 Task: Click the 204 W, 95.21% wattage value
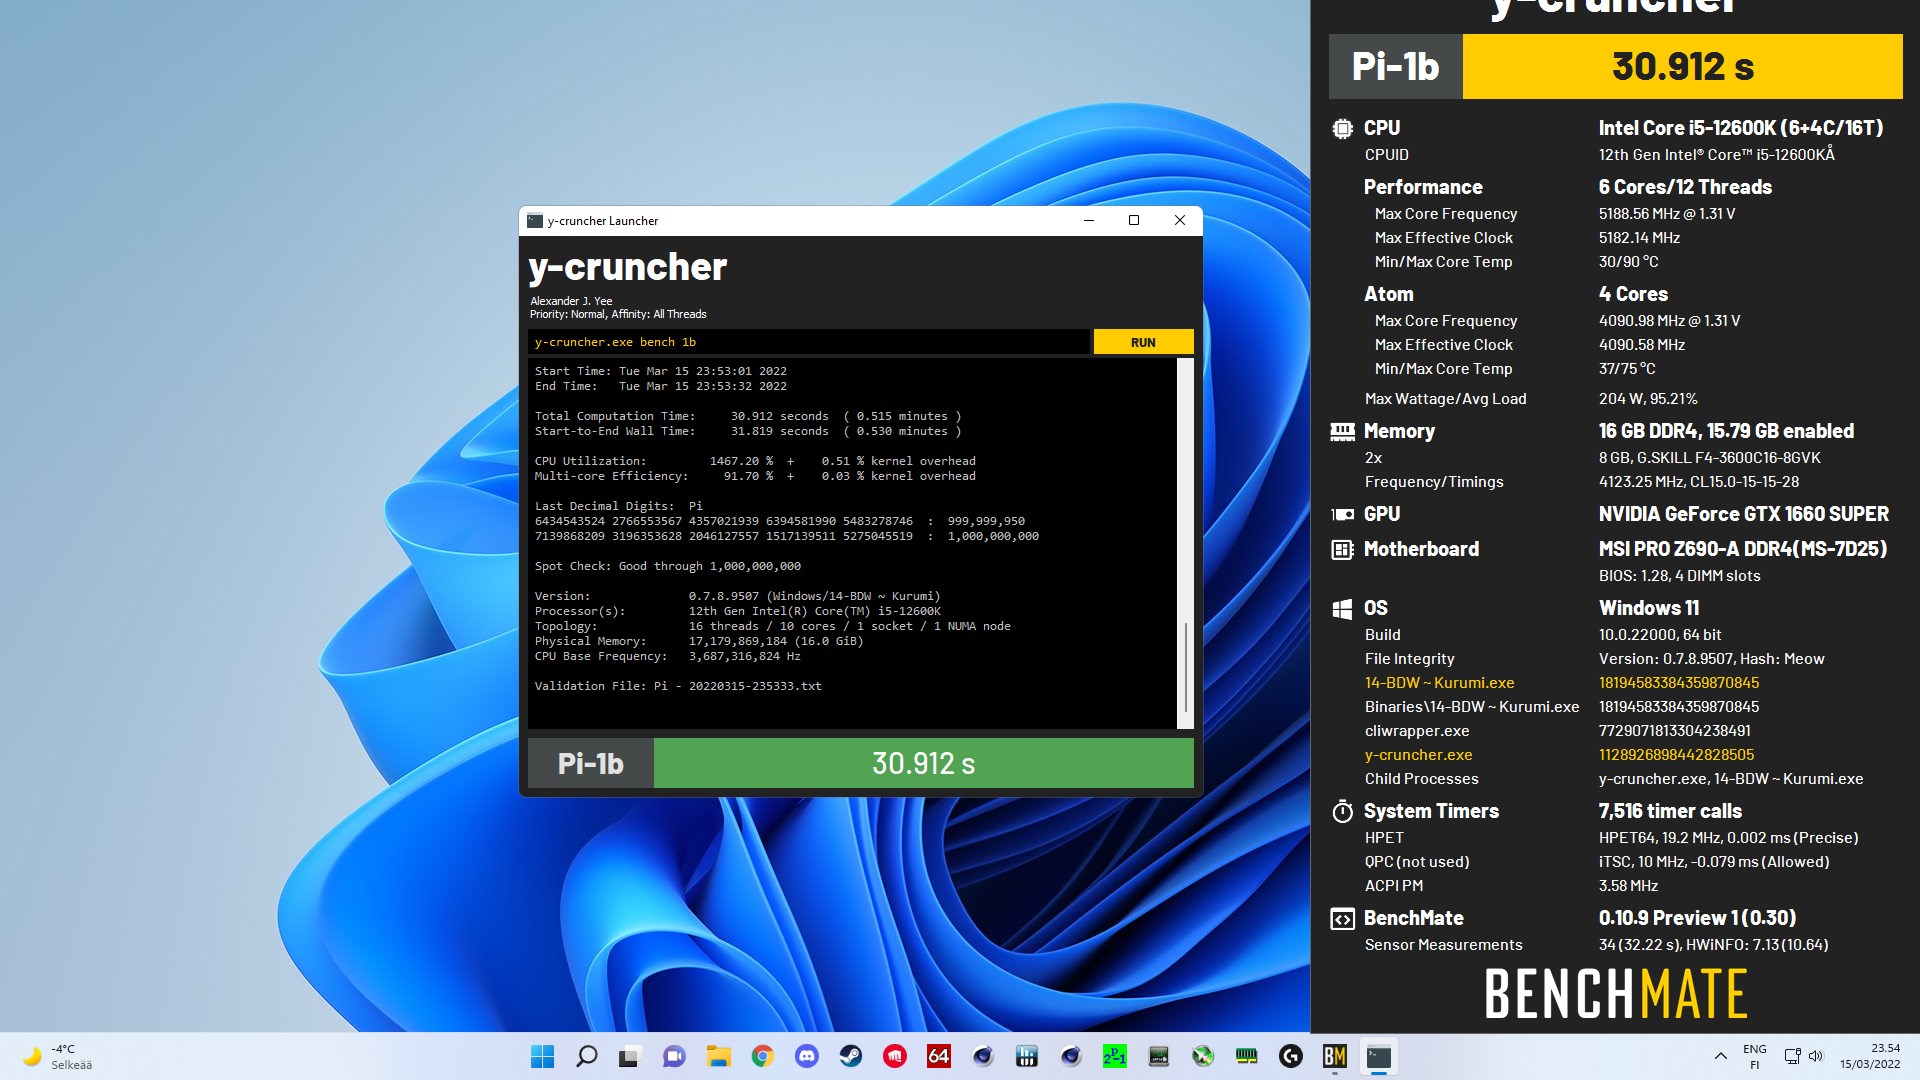1648,399
